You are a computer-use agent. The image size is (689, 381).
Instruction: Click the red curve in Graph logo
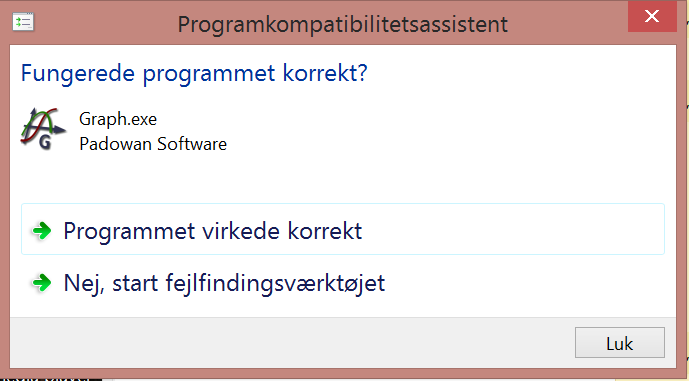click(39, 127)
